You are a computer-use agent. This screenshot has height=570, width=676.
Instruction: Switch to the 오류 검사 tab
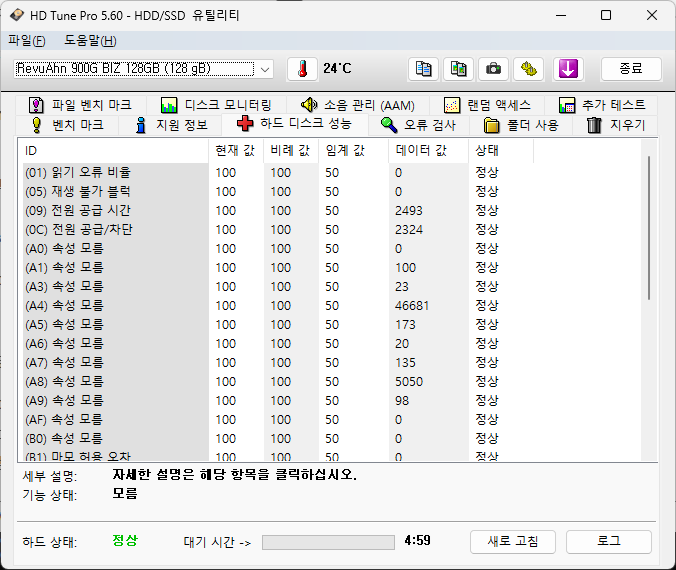(x=419, y=125)
